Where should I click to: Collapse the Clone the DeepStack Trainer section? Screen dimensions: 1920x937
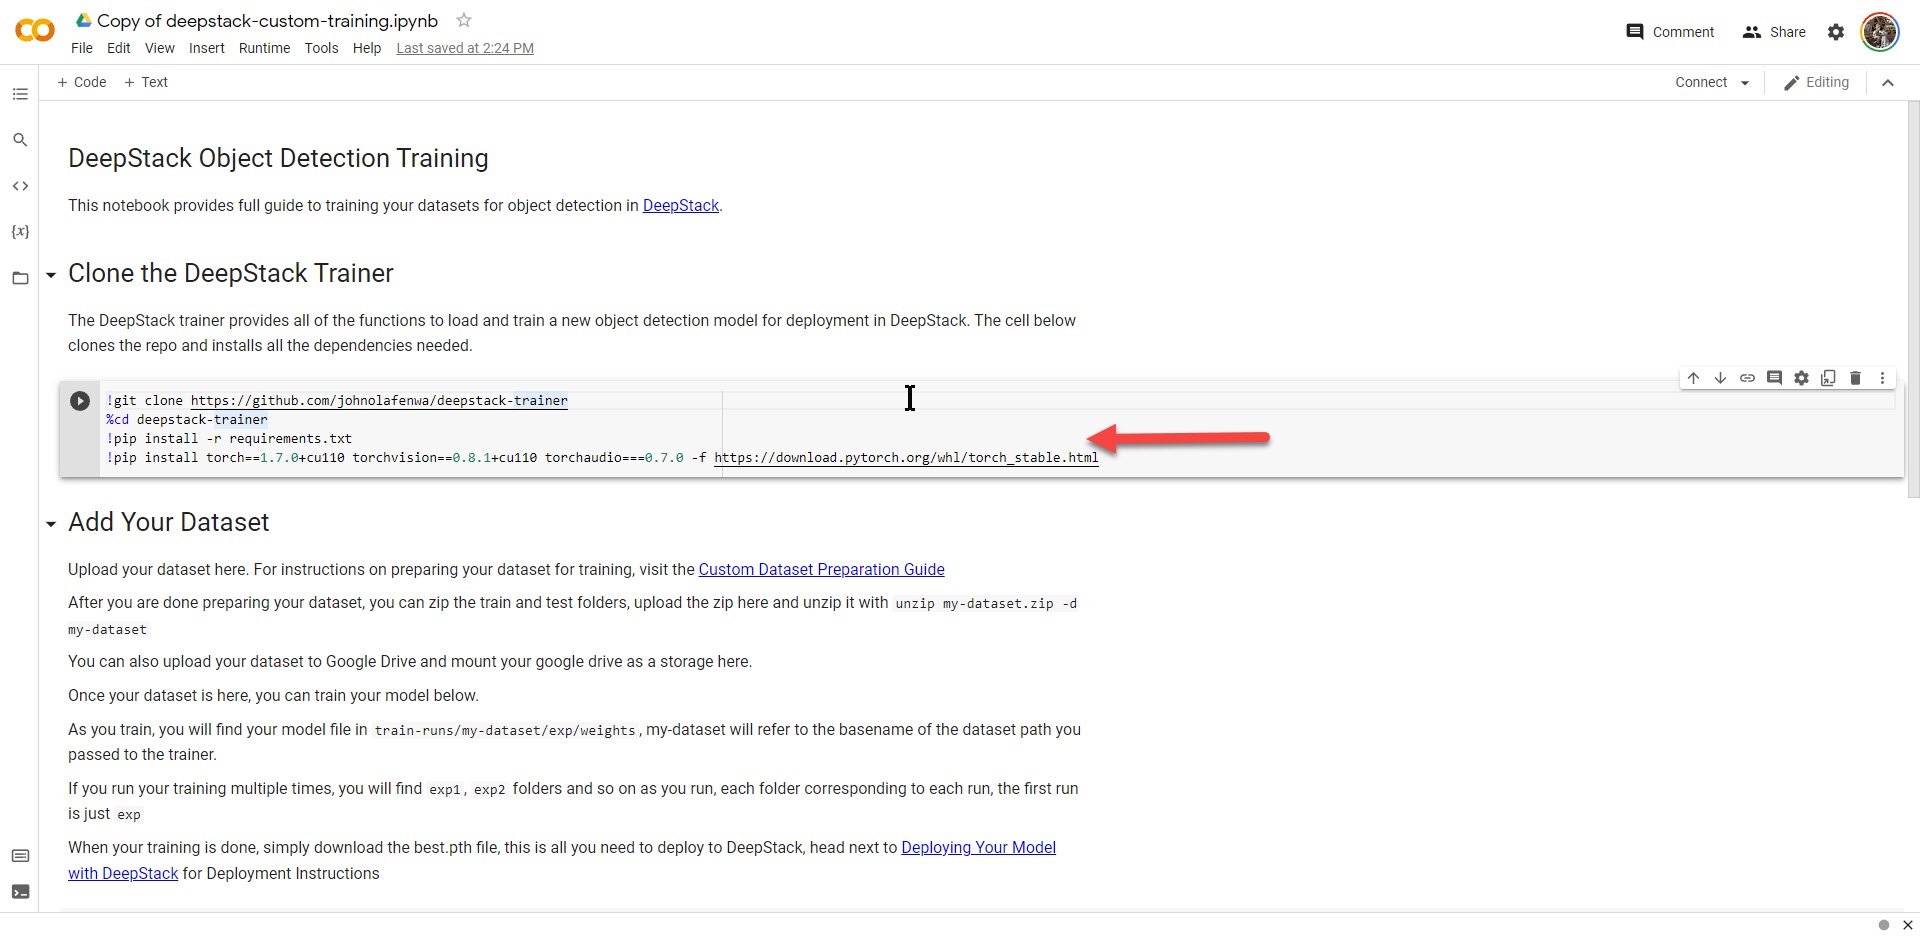(51, 275)
